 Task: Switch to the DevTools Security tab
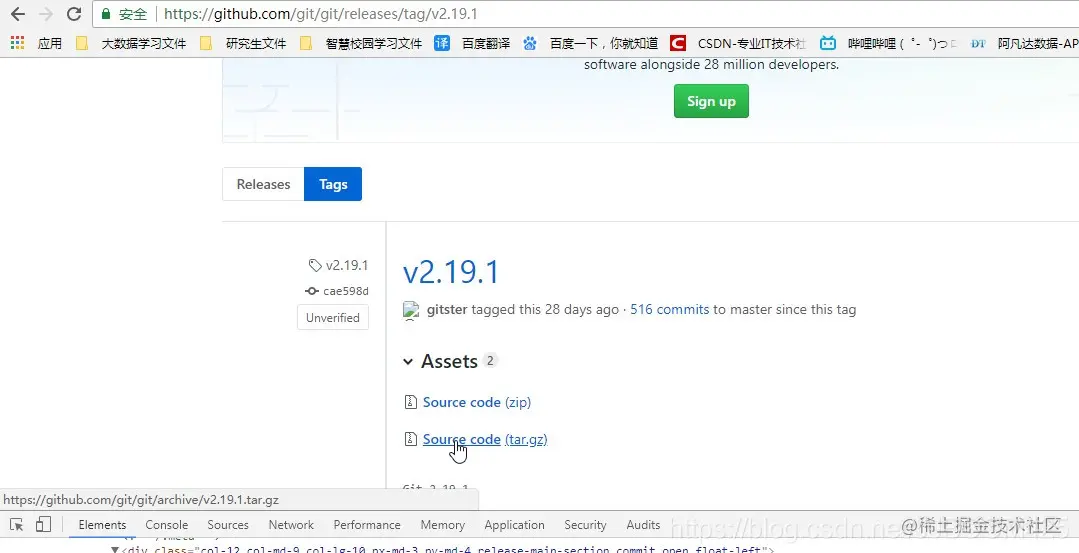click(585, 525)
